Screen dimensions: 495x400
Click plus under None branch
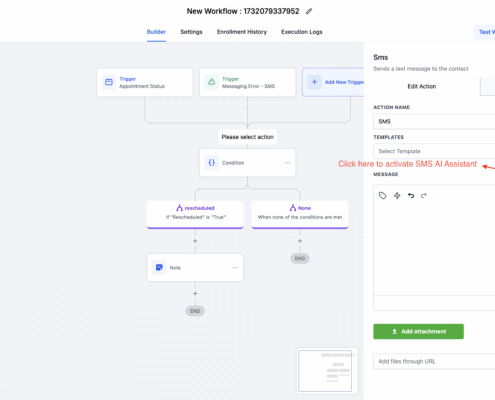coord(300,241)
